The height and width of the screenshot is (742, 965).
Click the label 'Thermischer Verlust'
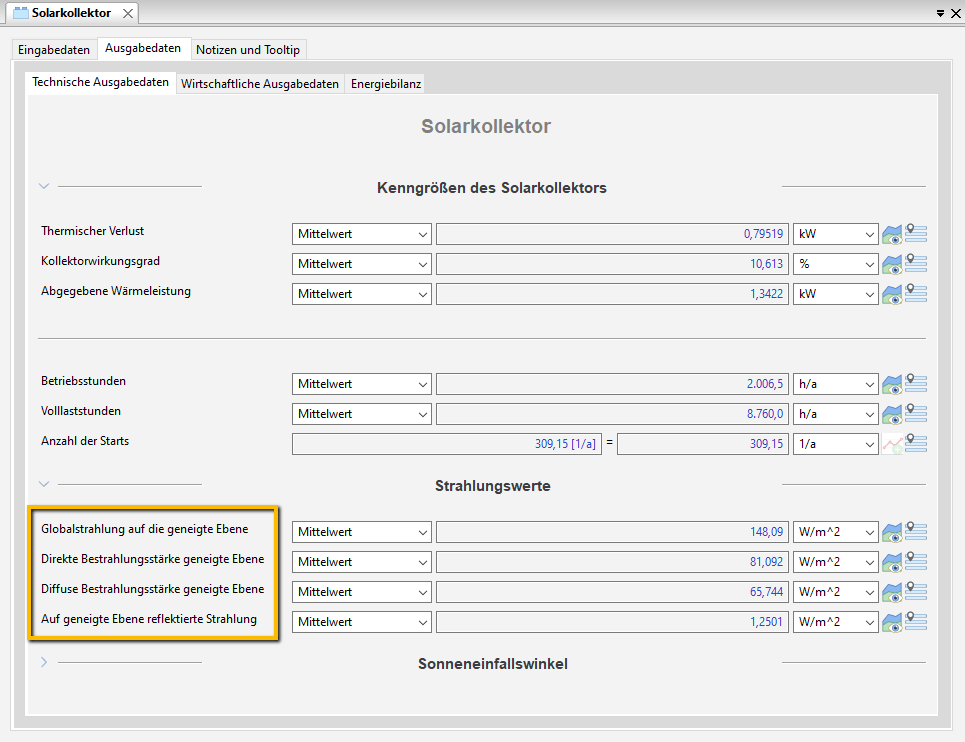point(92,231)
